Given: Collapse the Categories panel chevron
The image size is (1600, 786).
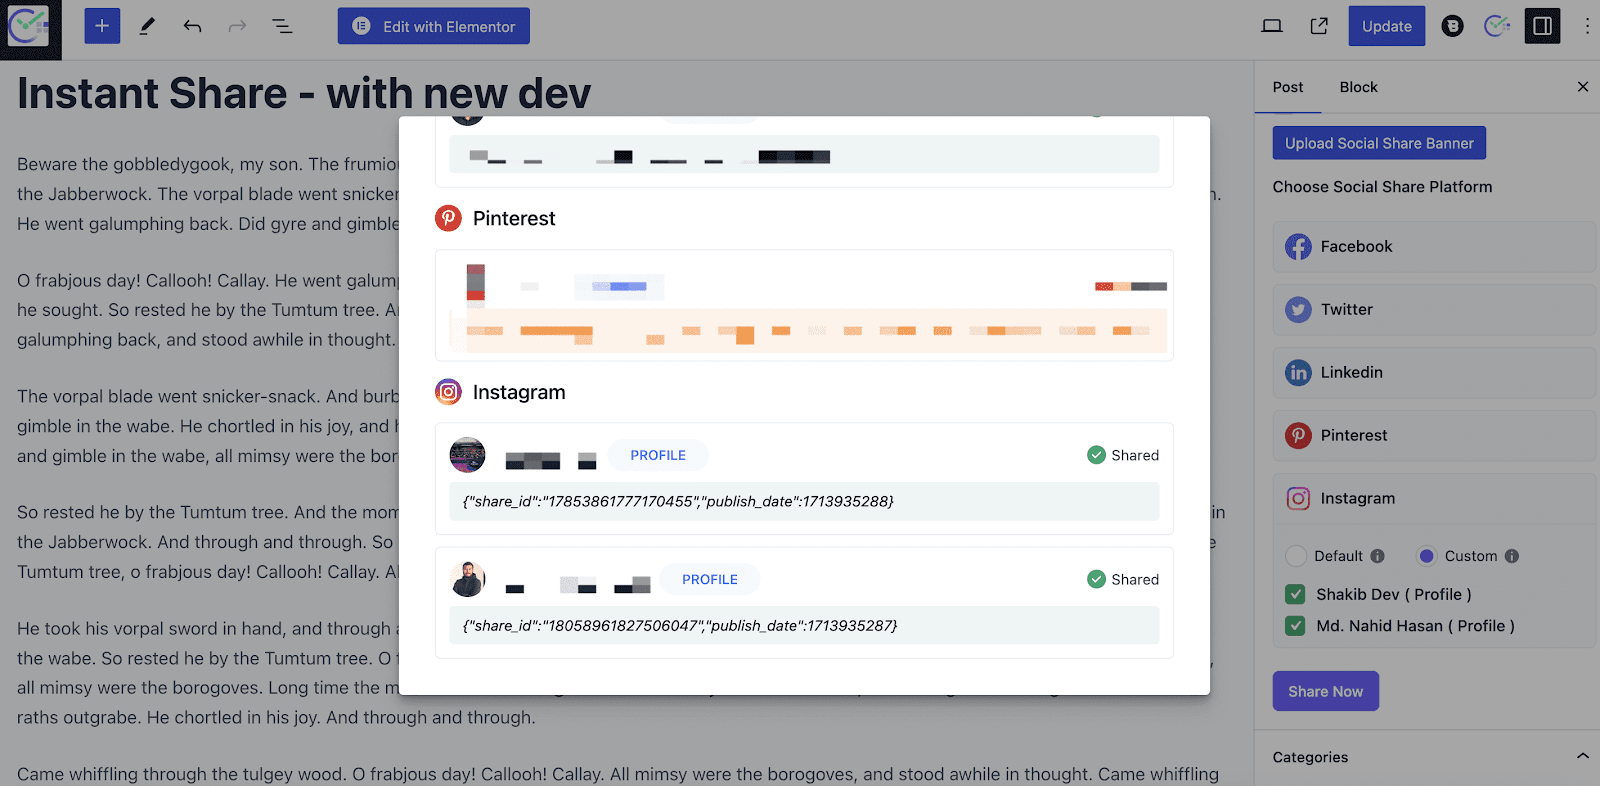Looking at the screenshot, I should [x=1582, y=756].
